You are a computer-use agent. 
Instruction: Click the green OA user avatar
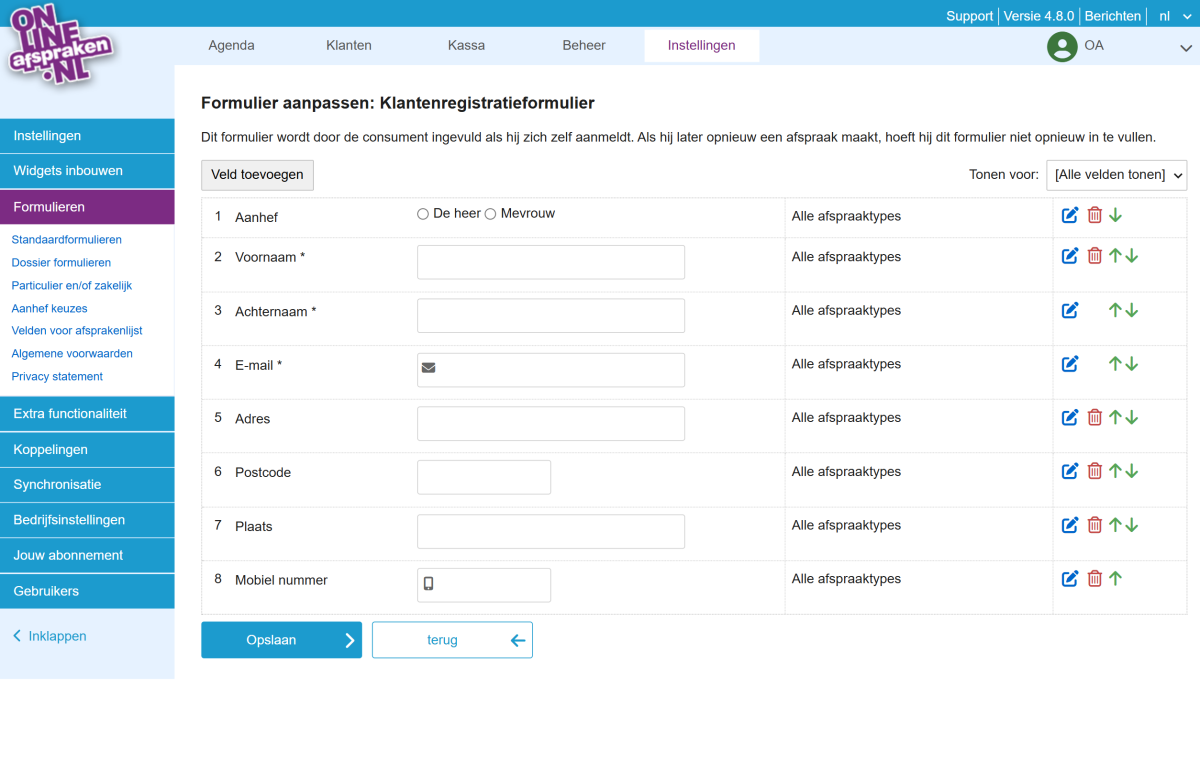point(1062,46)
